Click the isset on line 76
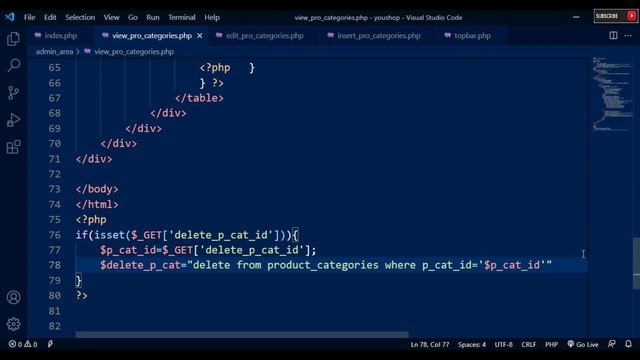 click(109, 235)
